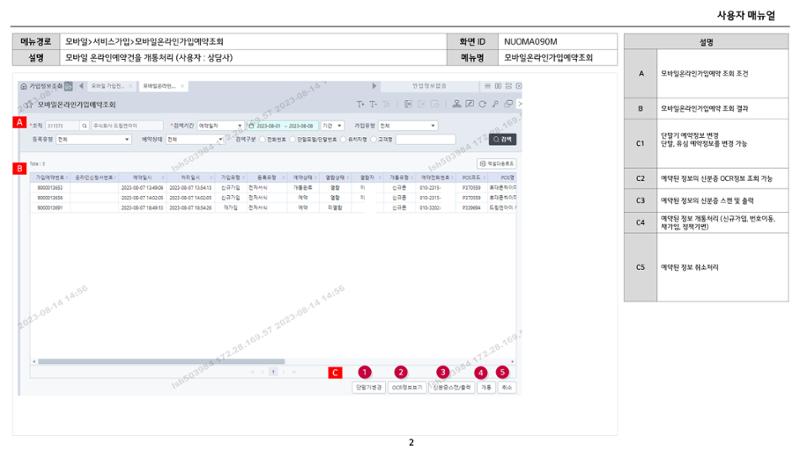Click the user profile icon in toolbar
This screenshot has width=800, height=450.
(x=457, y=104)
